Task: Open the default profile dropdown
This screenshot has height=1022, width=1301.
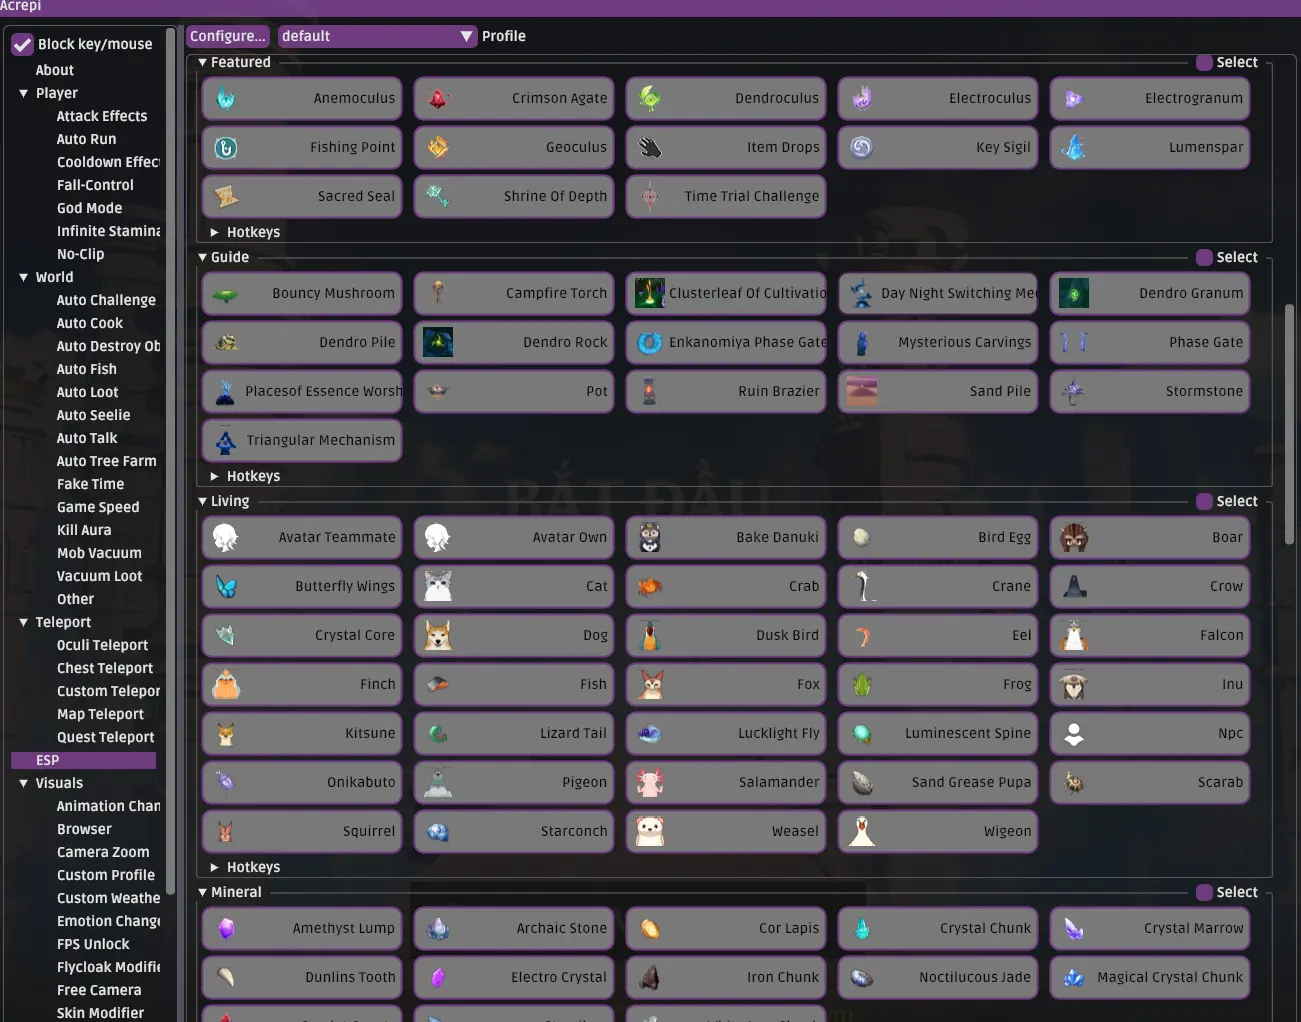Action: coord(377,36)
